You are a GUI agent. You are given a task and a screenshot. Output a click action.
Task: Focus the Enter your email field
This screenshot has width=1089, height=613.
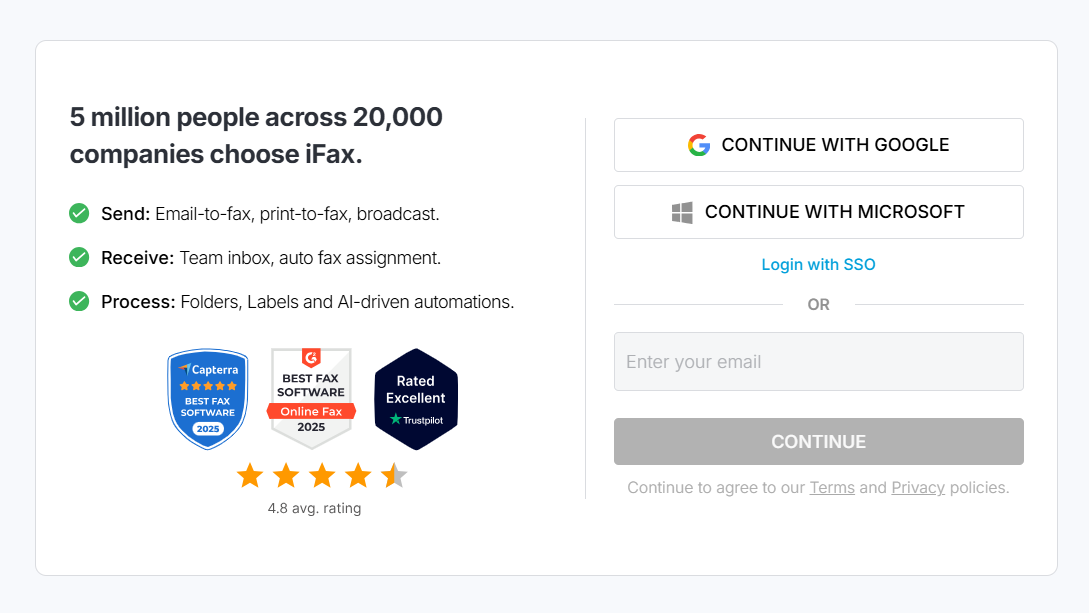[x=818, y=361]
